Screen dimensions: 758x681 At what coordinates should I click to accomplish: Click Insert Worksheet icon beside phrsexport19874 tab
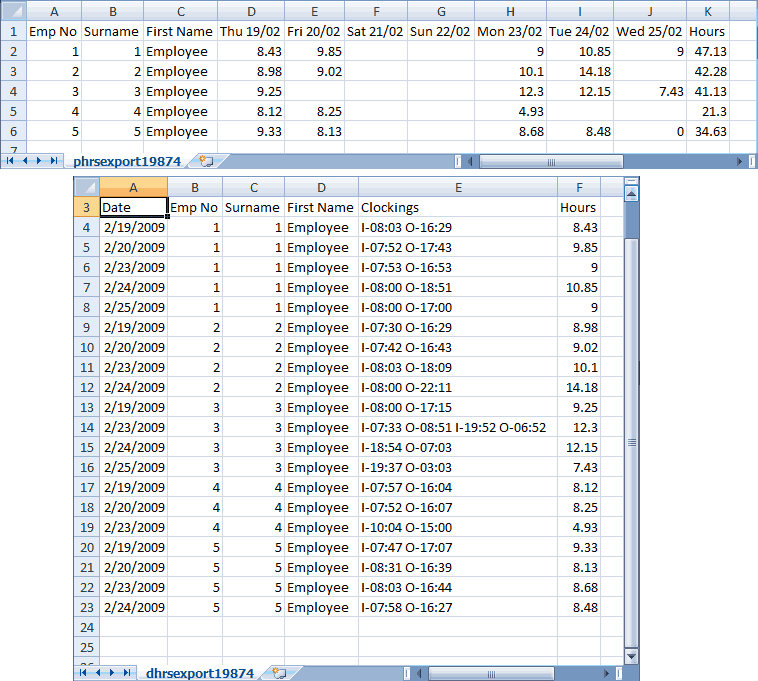(206, 161)
